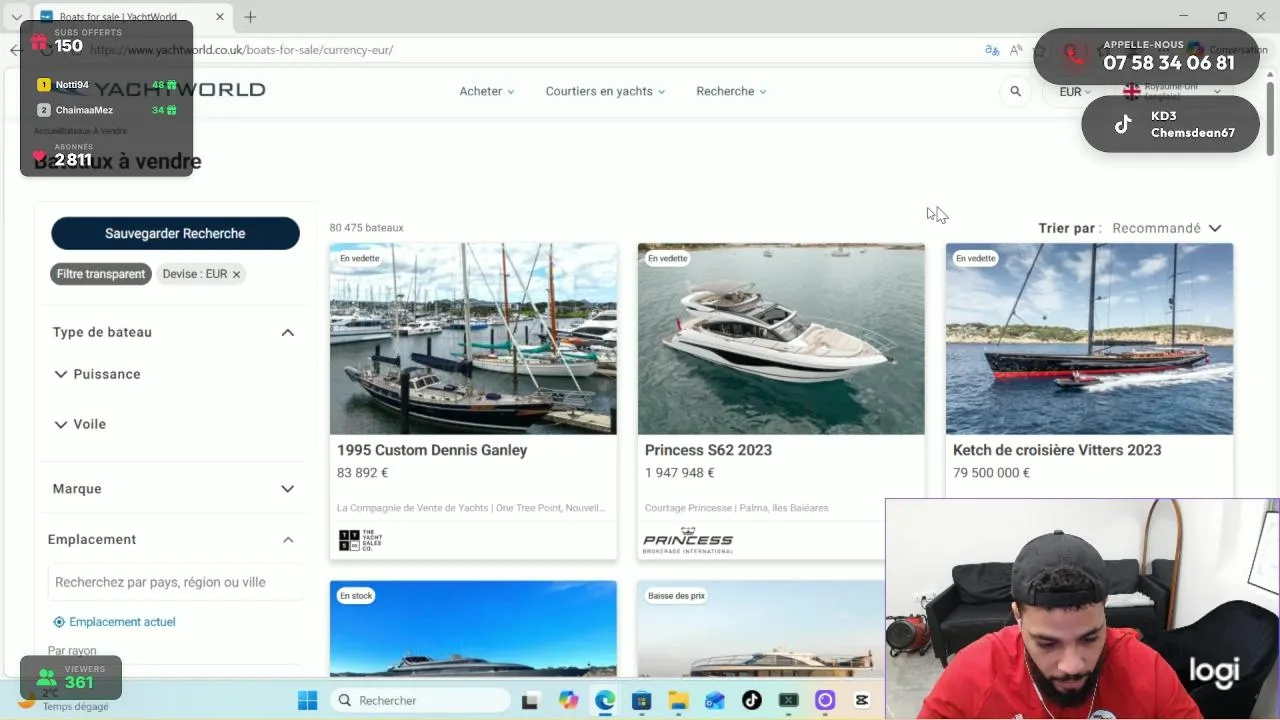
Task: Click the Sauvegarder Recherche button
Action: [x=175, y=233]
